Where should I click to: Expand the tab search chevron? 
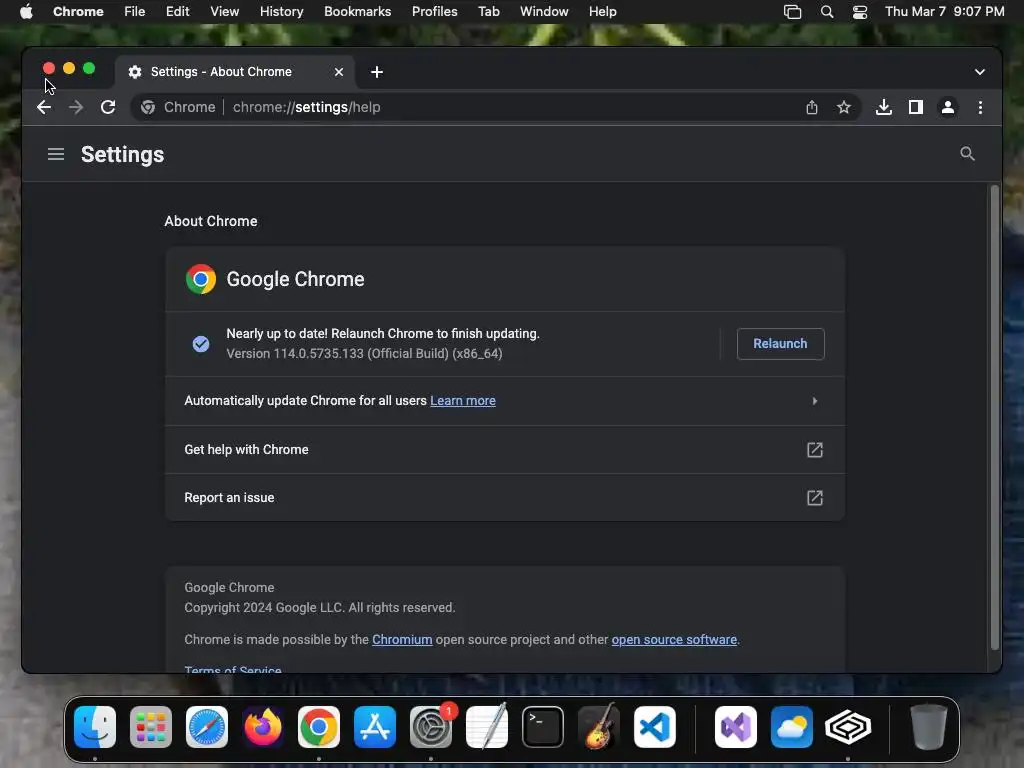pos(980,72)
